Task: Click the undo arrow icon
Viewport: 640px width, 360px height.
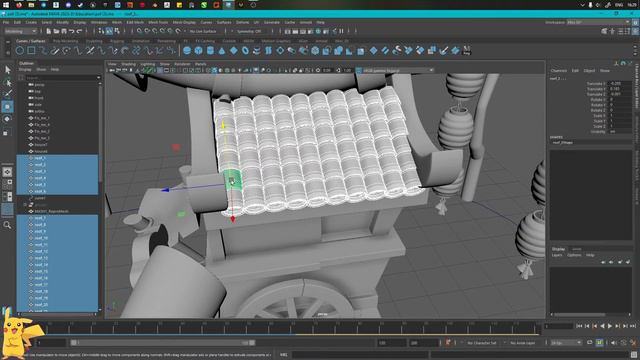Action: (x=72, y=31)
